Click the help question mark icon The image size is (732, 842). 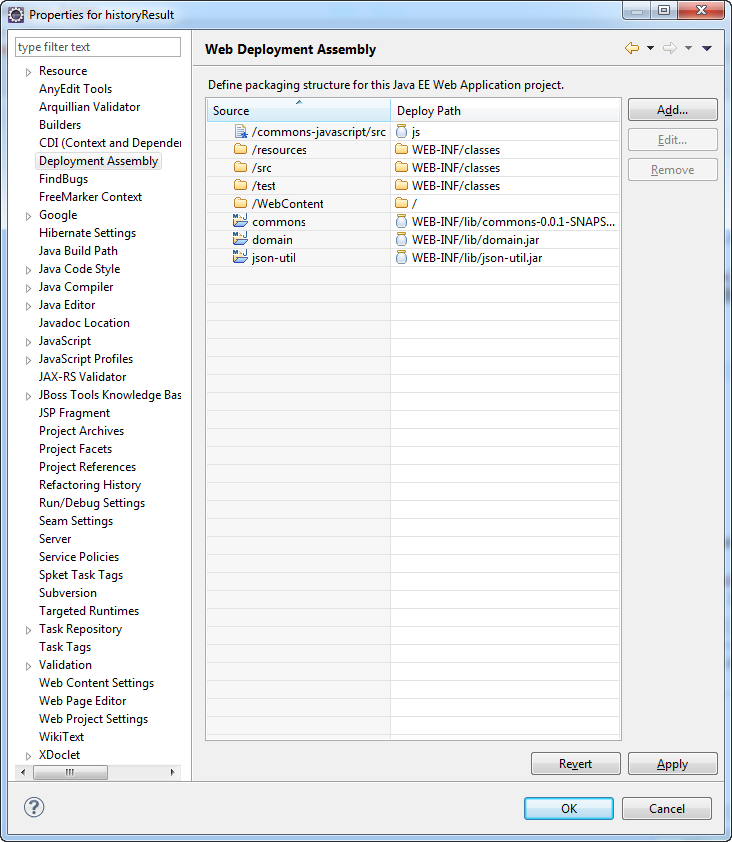coord(34,807)
